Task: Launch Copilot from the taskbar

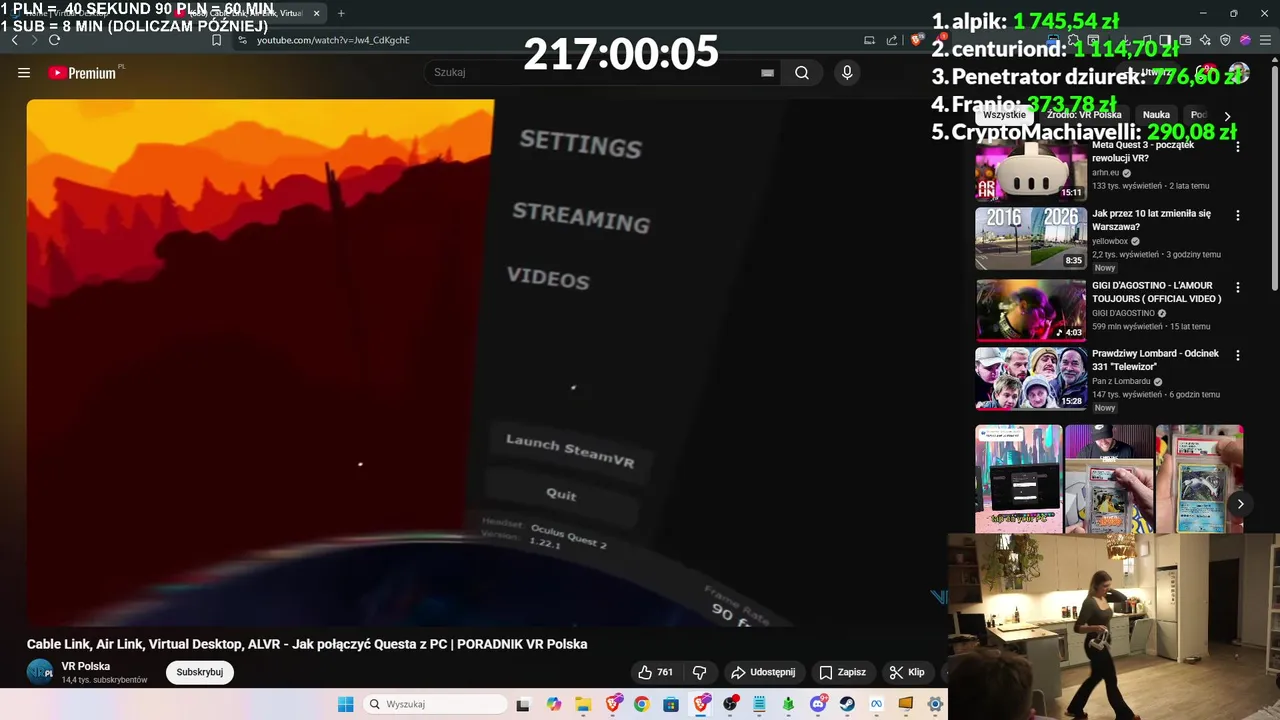Action: 554,704
